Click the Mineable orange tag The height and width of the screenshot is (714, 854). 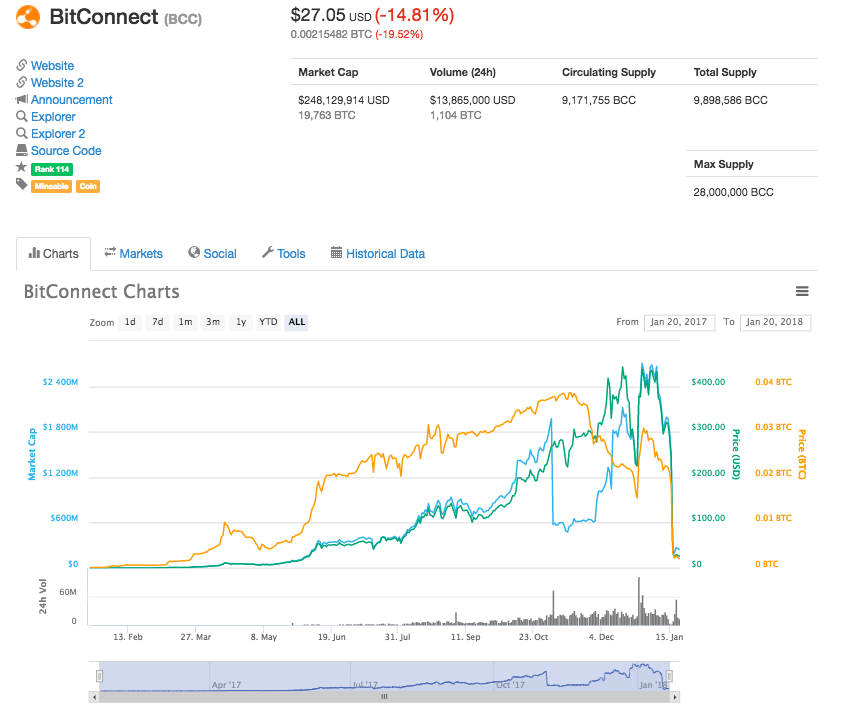(52, 186)
